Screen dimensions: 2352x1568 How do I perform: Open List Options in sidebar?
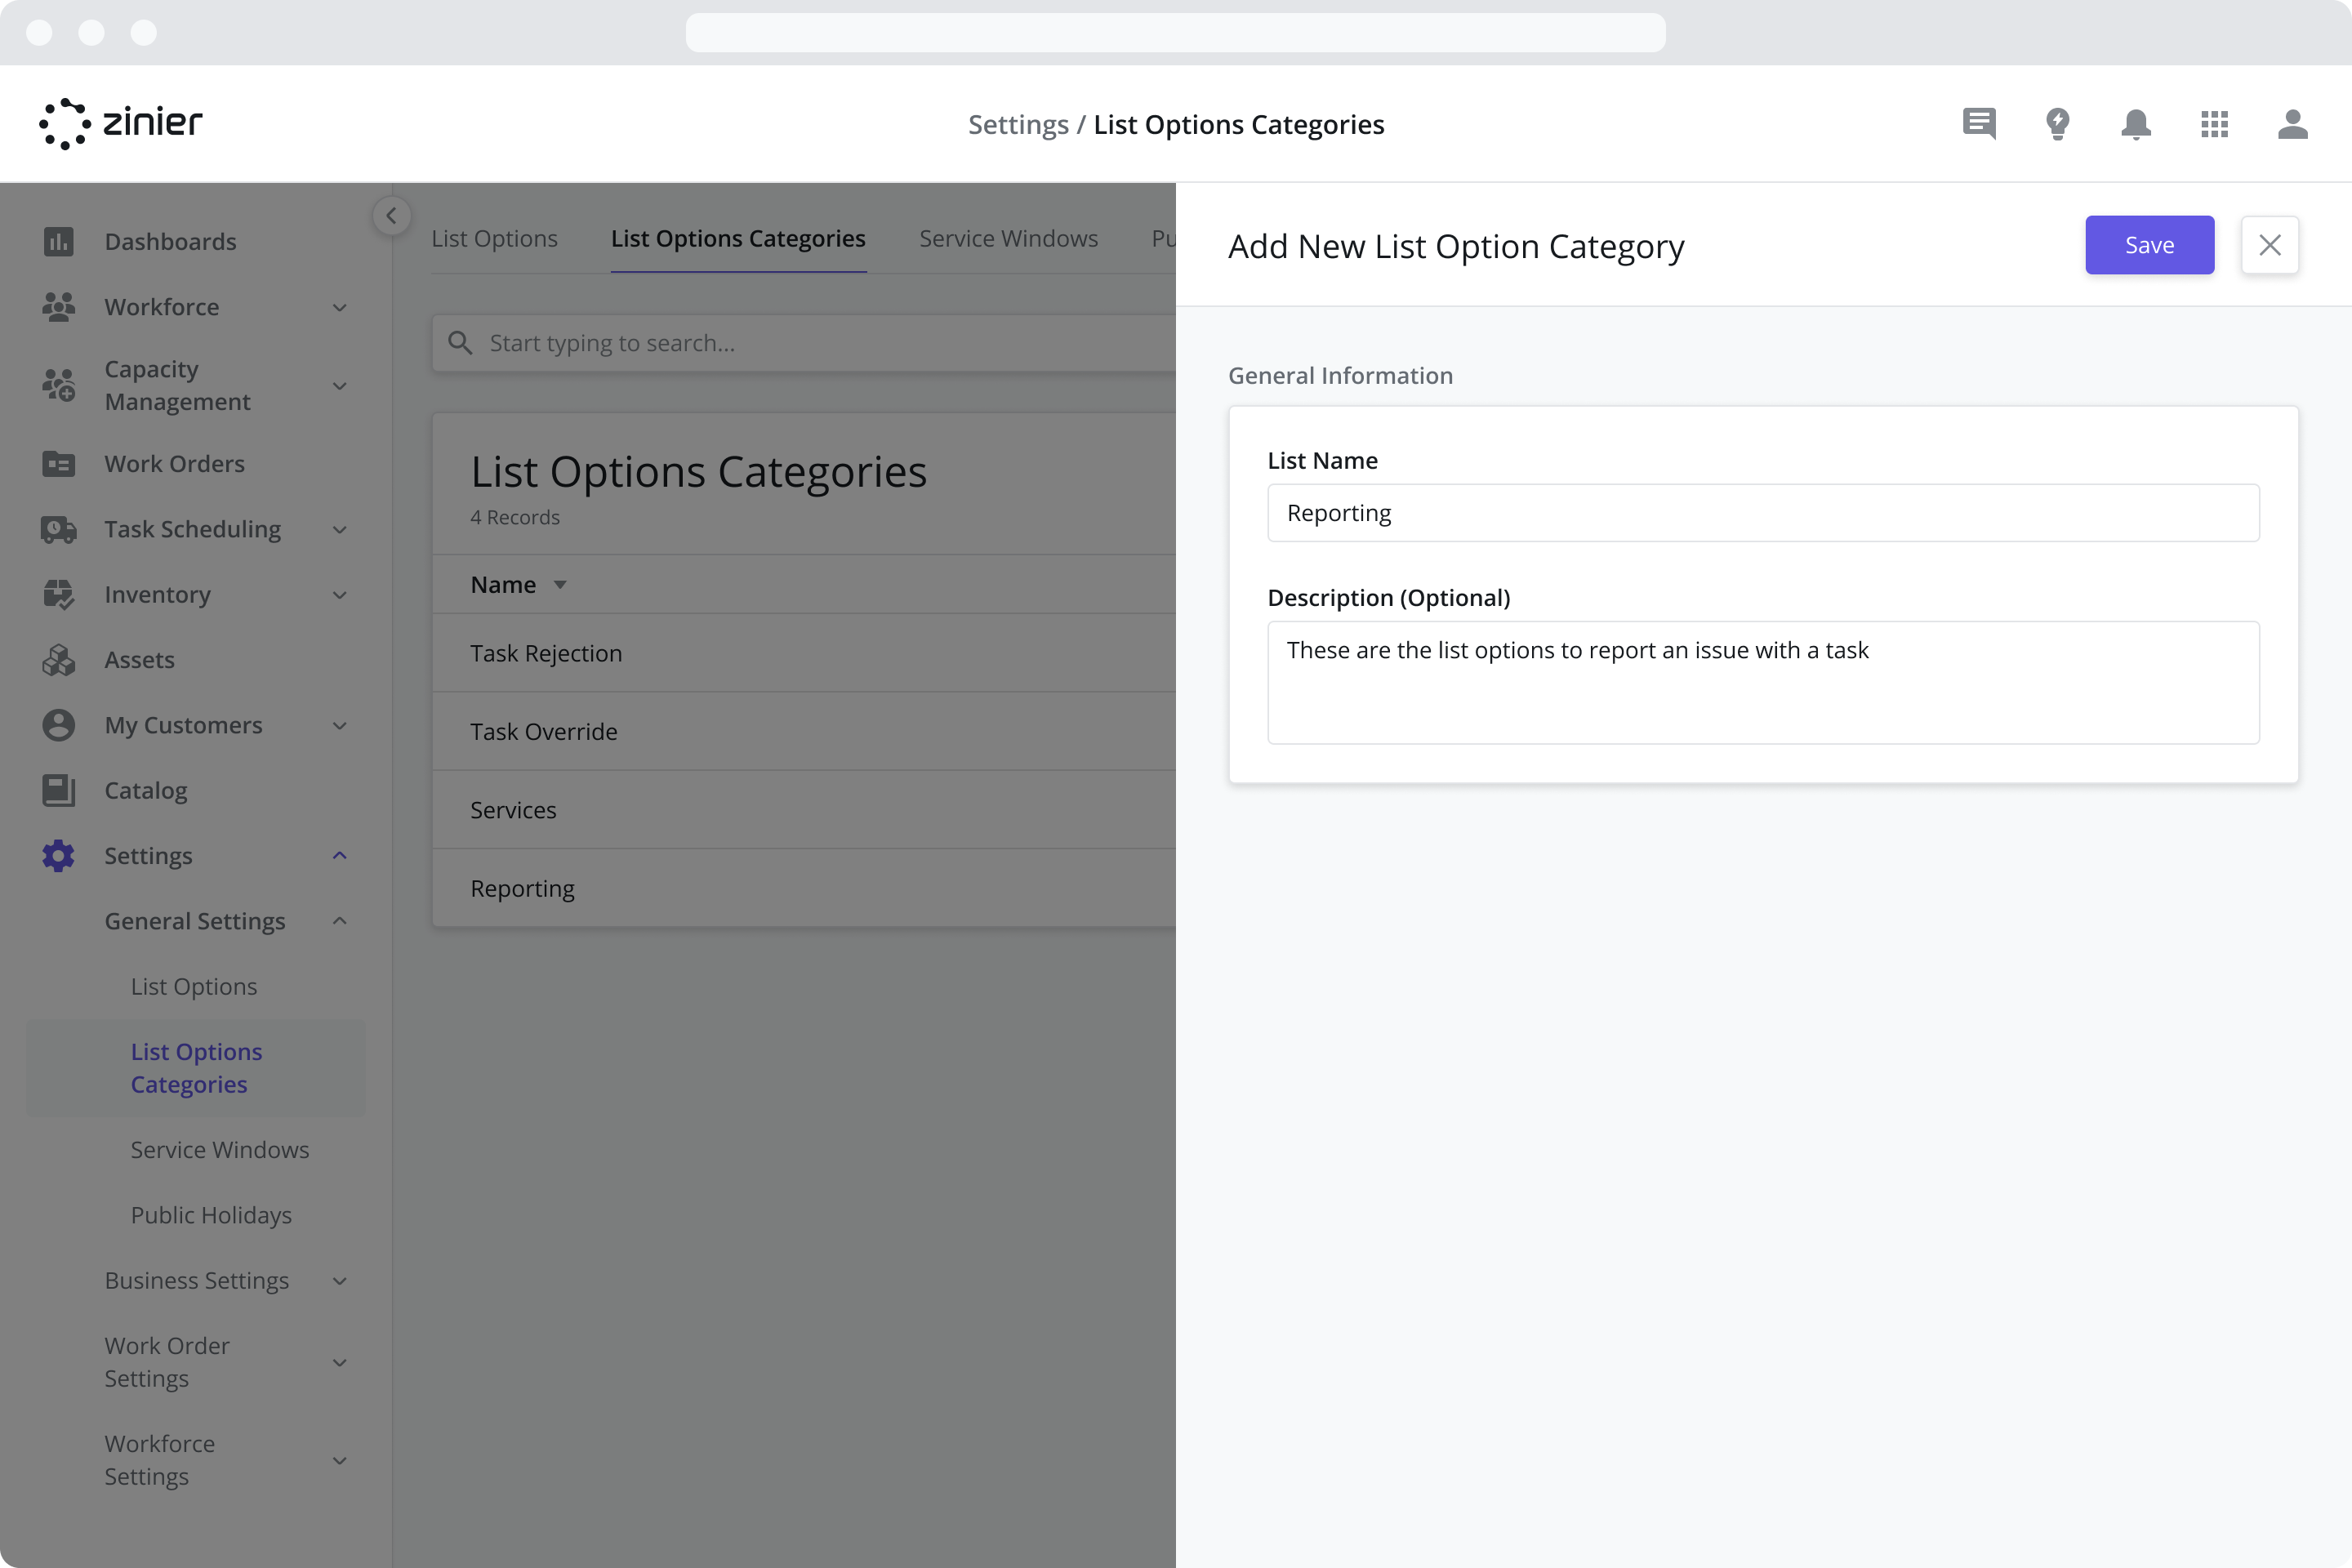194,986
